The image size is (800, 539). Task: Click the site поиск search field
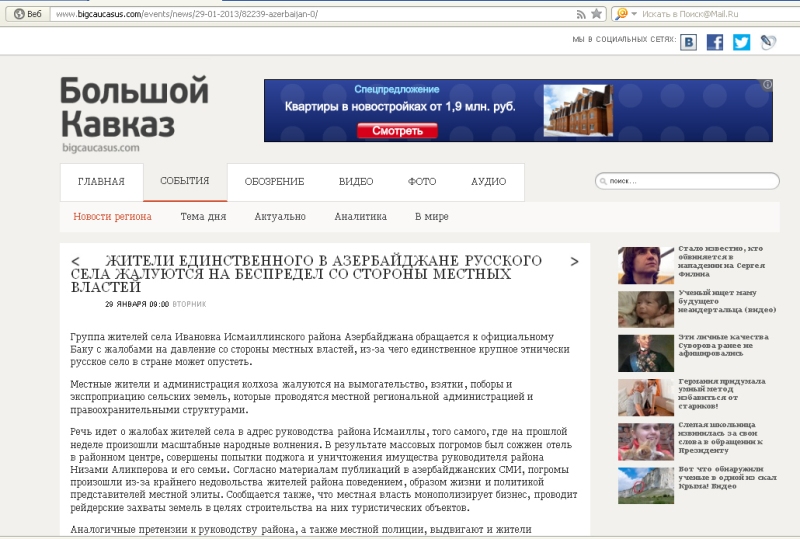[x=690, y=181]
